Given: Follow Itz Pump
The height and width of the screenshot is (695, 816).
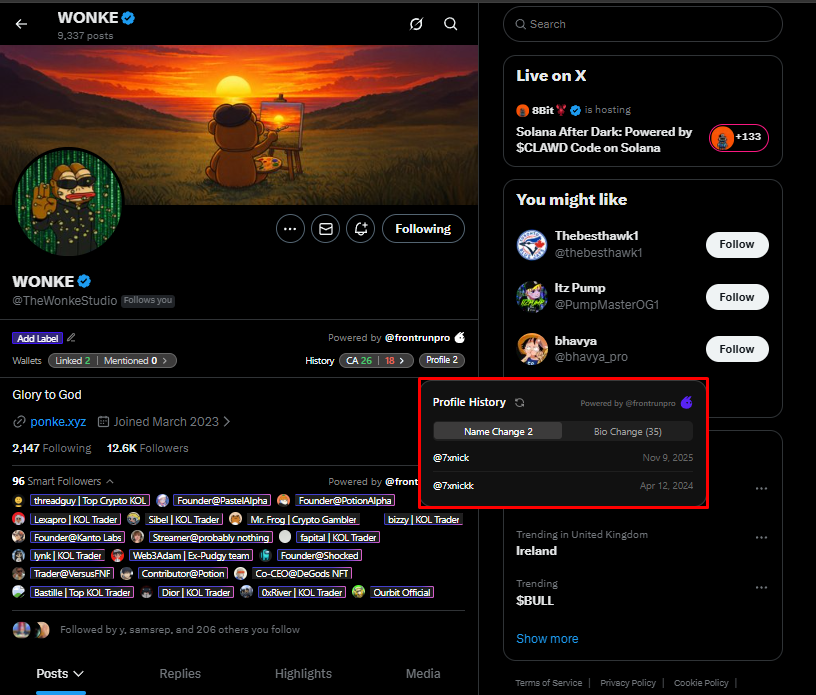Looking at the screenshot, I should point(737,297).
